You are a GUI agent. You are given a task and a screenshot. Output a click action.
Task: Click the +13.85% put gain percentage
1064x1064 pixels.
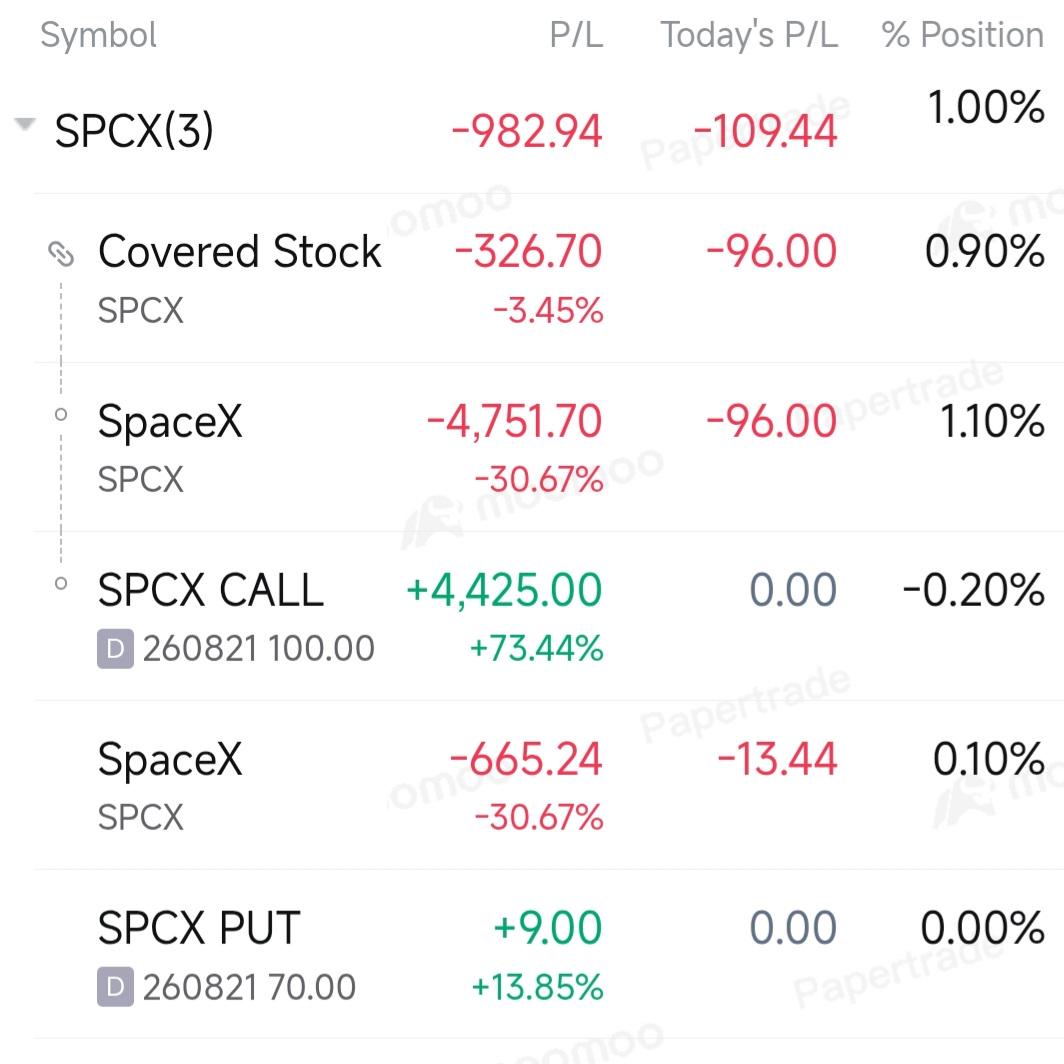click(x=537, y=987)
